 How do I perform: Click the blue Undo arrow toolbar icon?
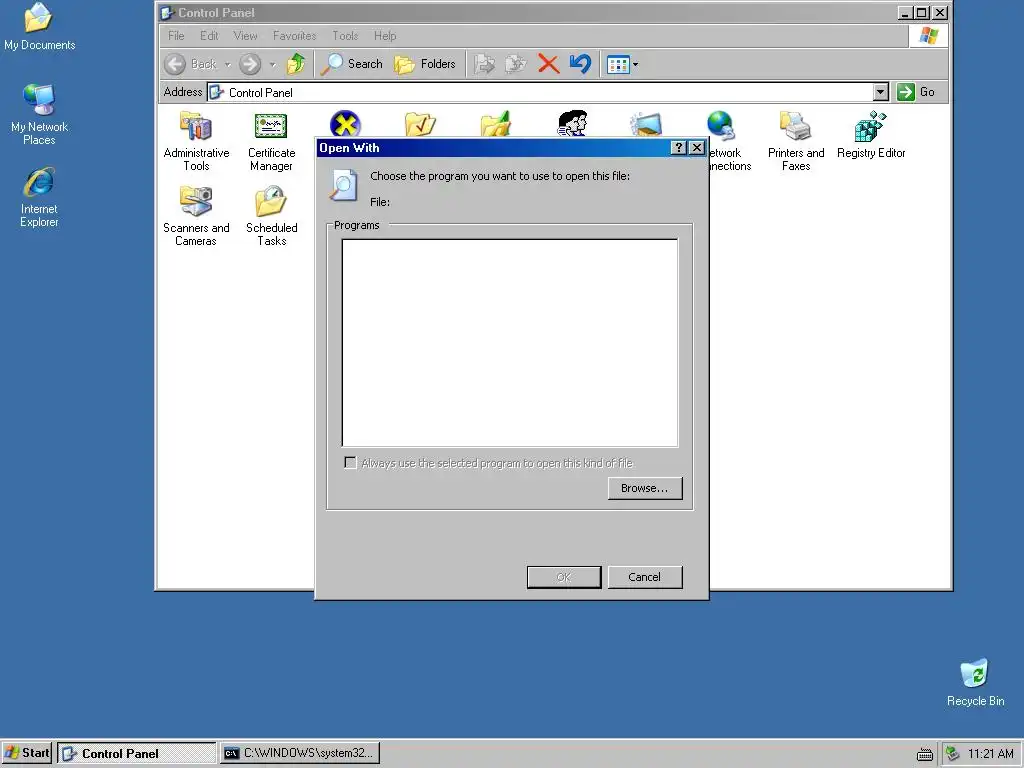pyautogui.click(x=580, y=64)
